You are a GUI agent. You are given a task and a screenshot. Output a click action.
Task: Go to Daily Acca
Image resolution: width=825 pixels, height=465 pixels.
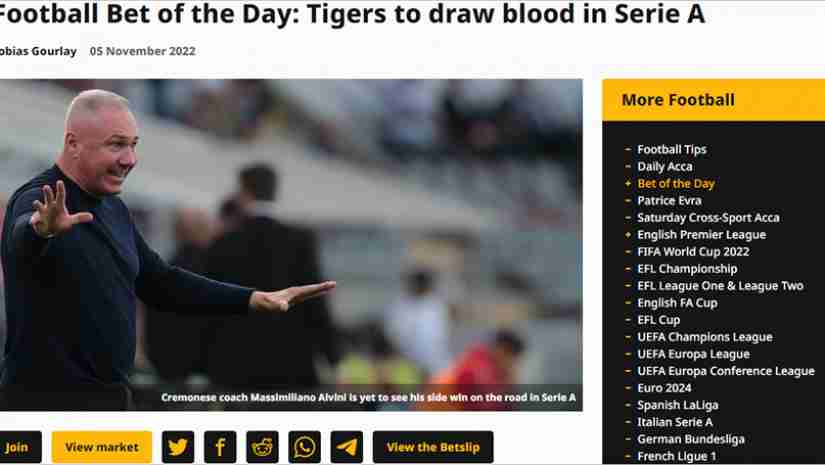point(665,166)
